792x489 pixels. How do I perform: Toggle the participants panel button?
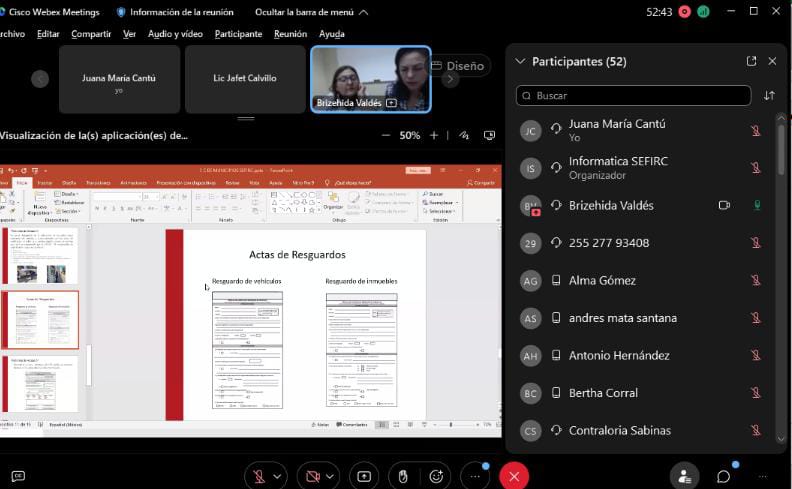point(684,476)
